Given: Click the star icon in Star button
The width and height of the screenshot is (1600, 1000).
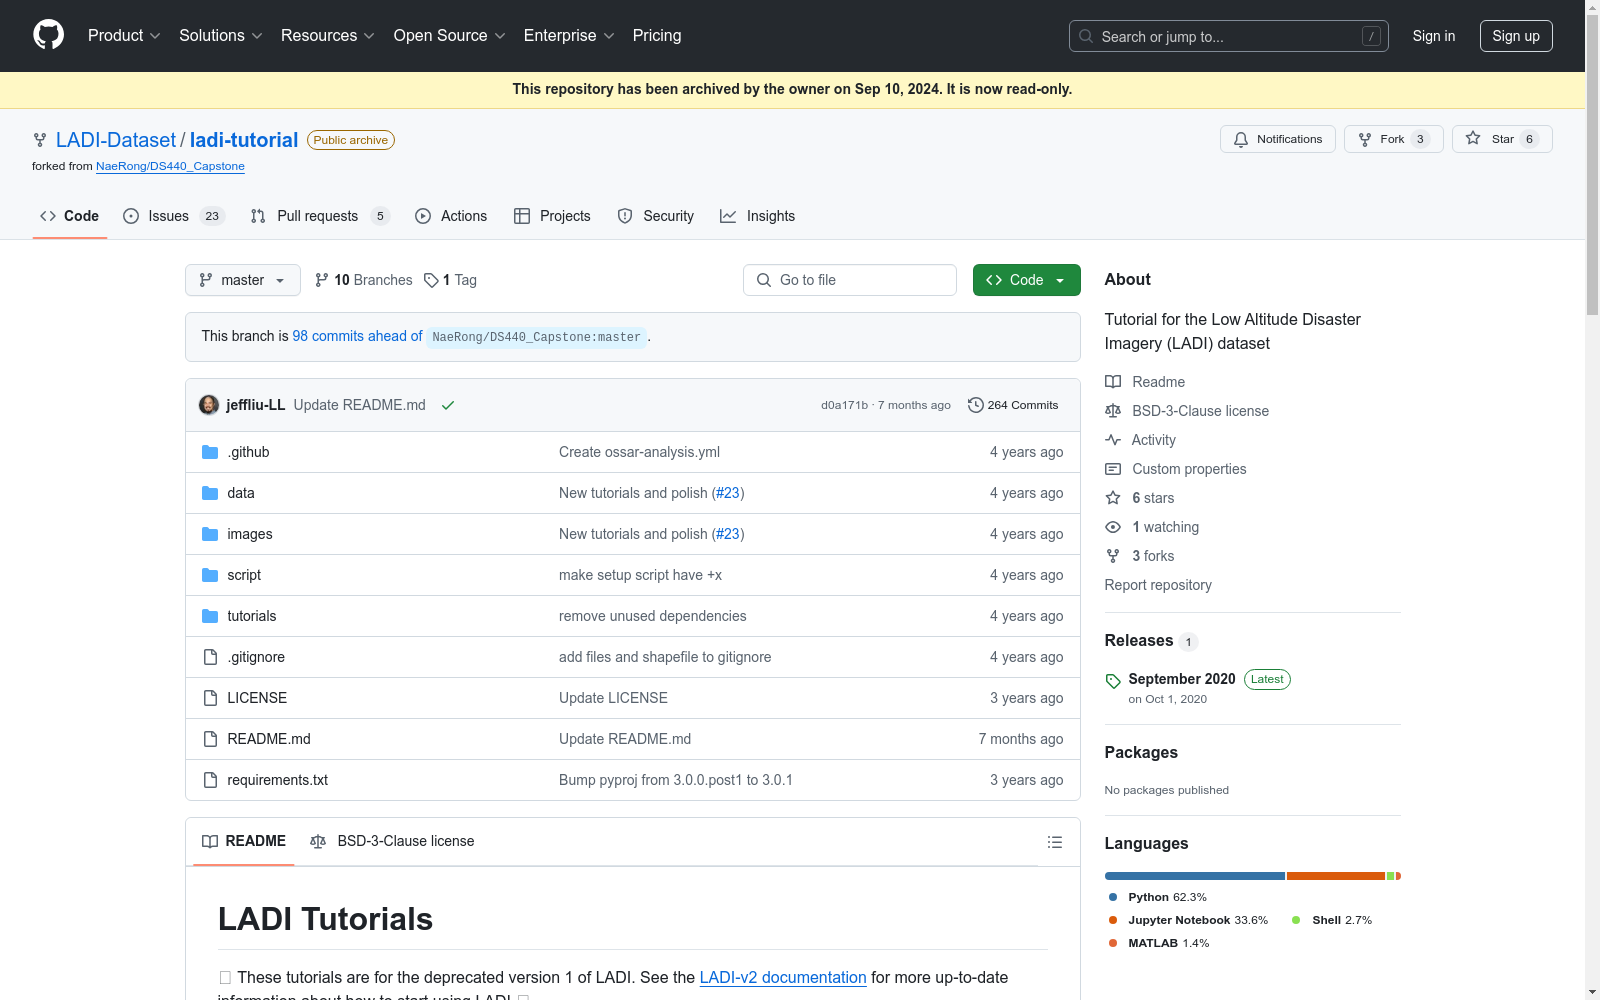Looking at the screenshot, I should 1473,139.
